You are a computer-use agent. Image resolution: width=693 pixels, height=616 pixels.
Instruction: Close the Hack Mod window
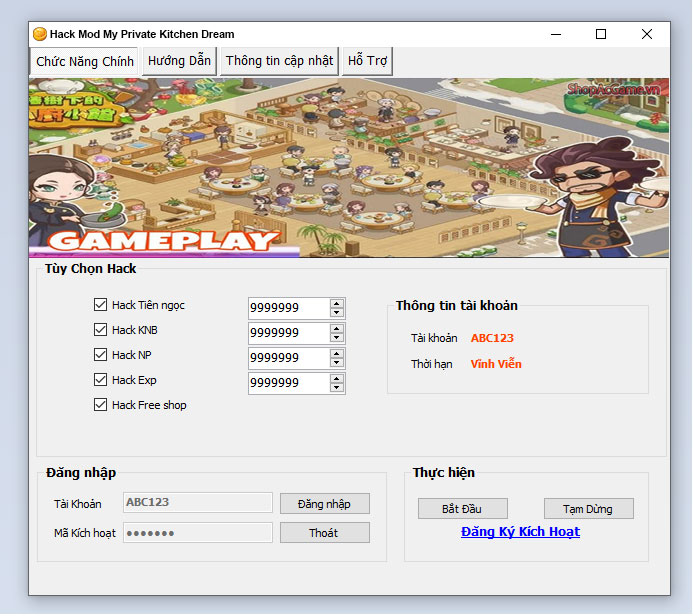(x=647, y=34)
